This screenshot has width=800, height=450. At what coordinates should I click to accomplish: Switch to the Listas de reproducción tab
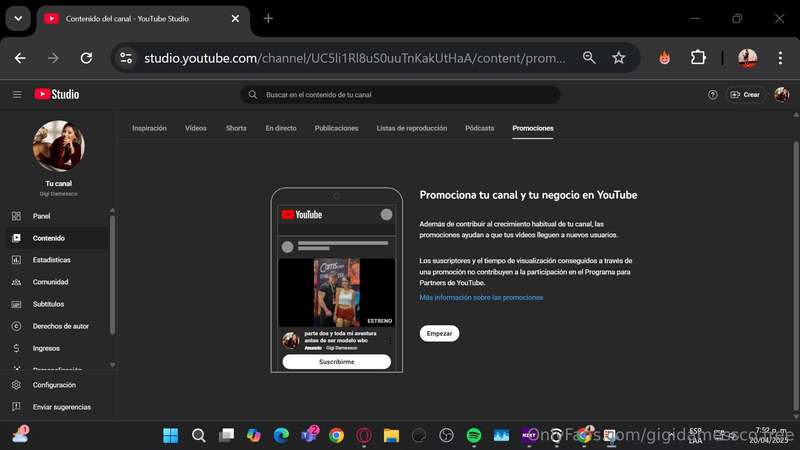click(x=412, y=128)
